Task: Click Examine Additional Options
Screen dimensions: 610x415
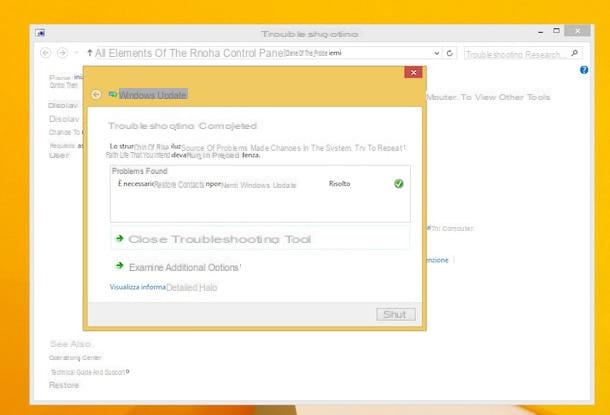Action: click(x=185, y=267)
